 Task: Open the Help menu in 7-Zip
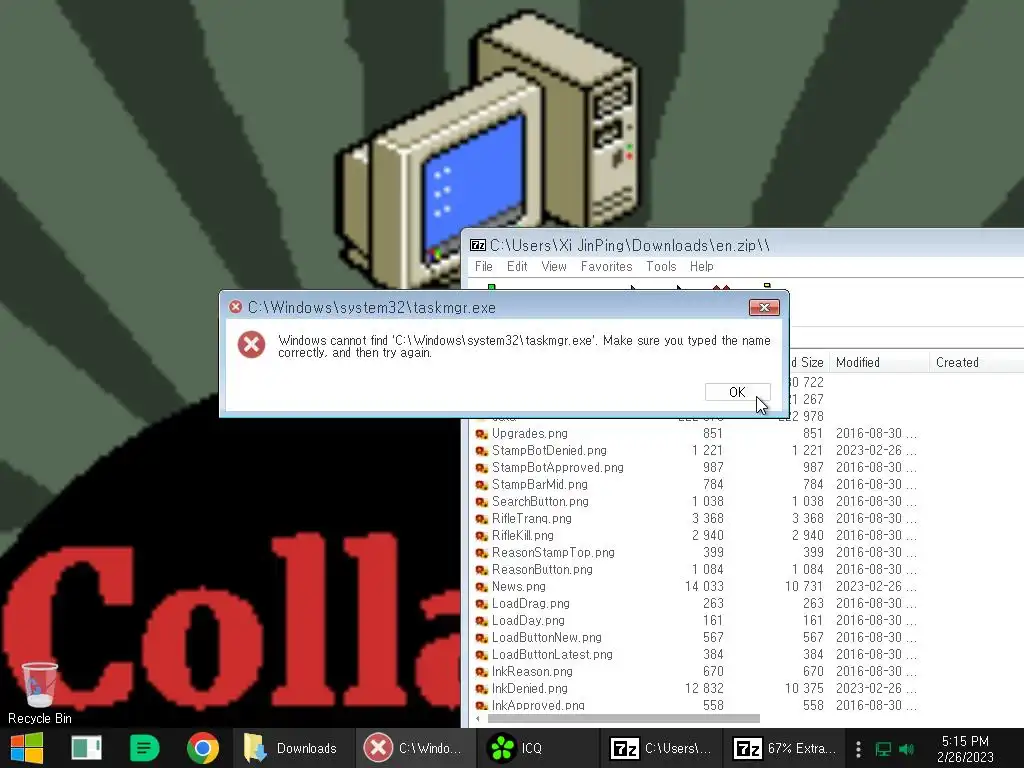click(x=701, y=266)
